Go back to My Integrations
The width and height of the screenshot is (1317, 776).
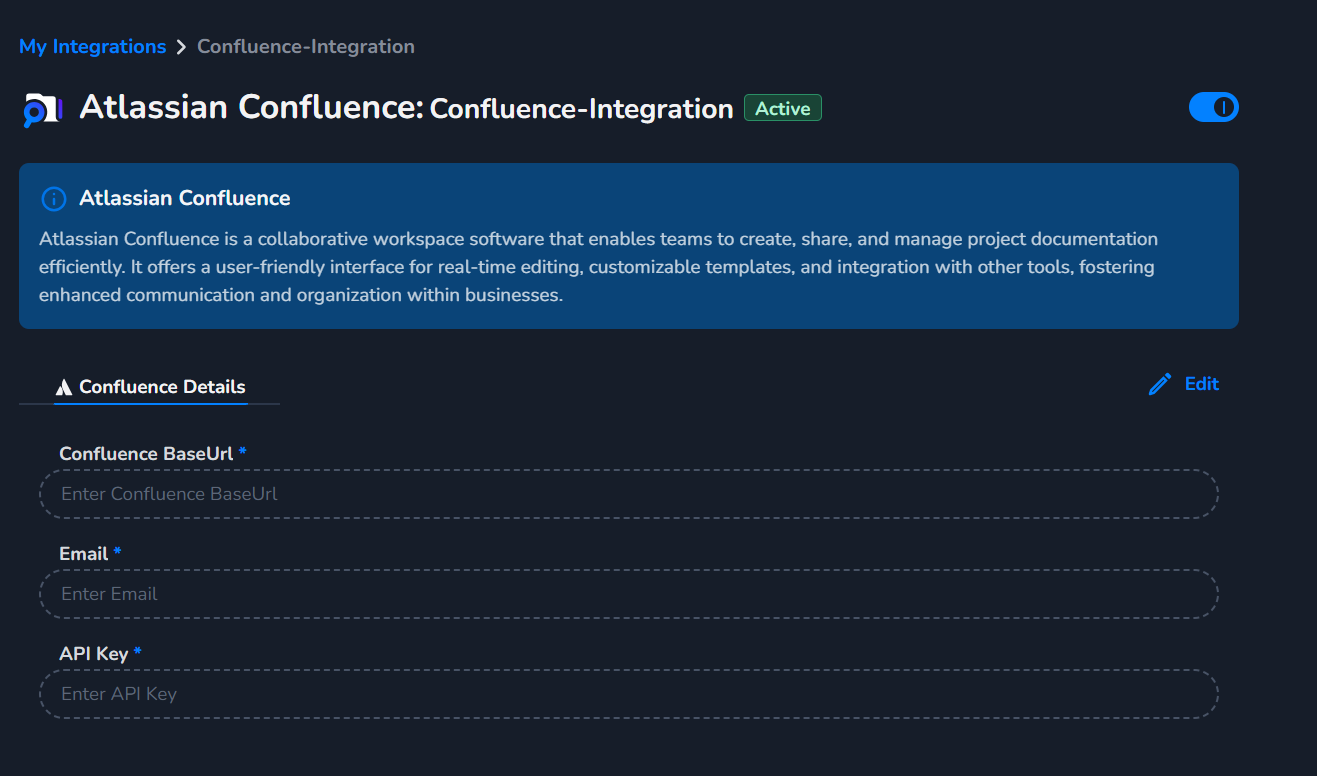point(92,47)
